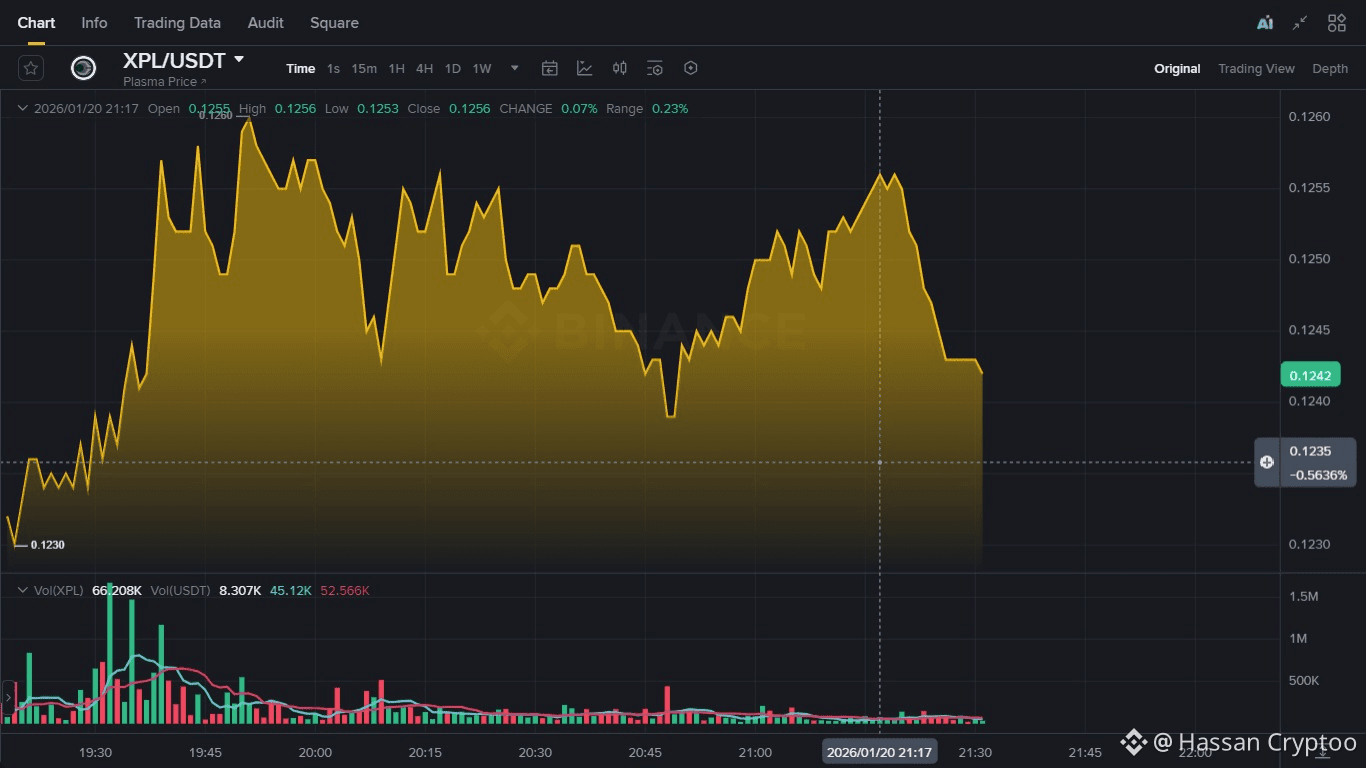The width and height of the screenshot is (1366, 768).
Task: Switch to the 1H interval
Action: pos(396,68)
